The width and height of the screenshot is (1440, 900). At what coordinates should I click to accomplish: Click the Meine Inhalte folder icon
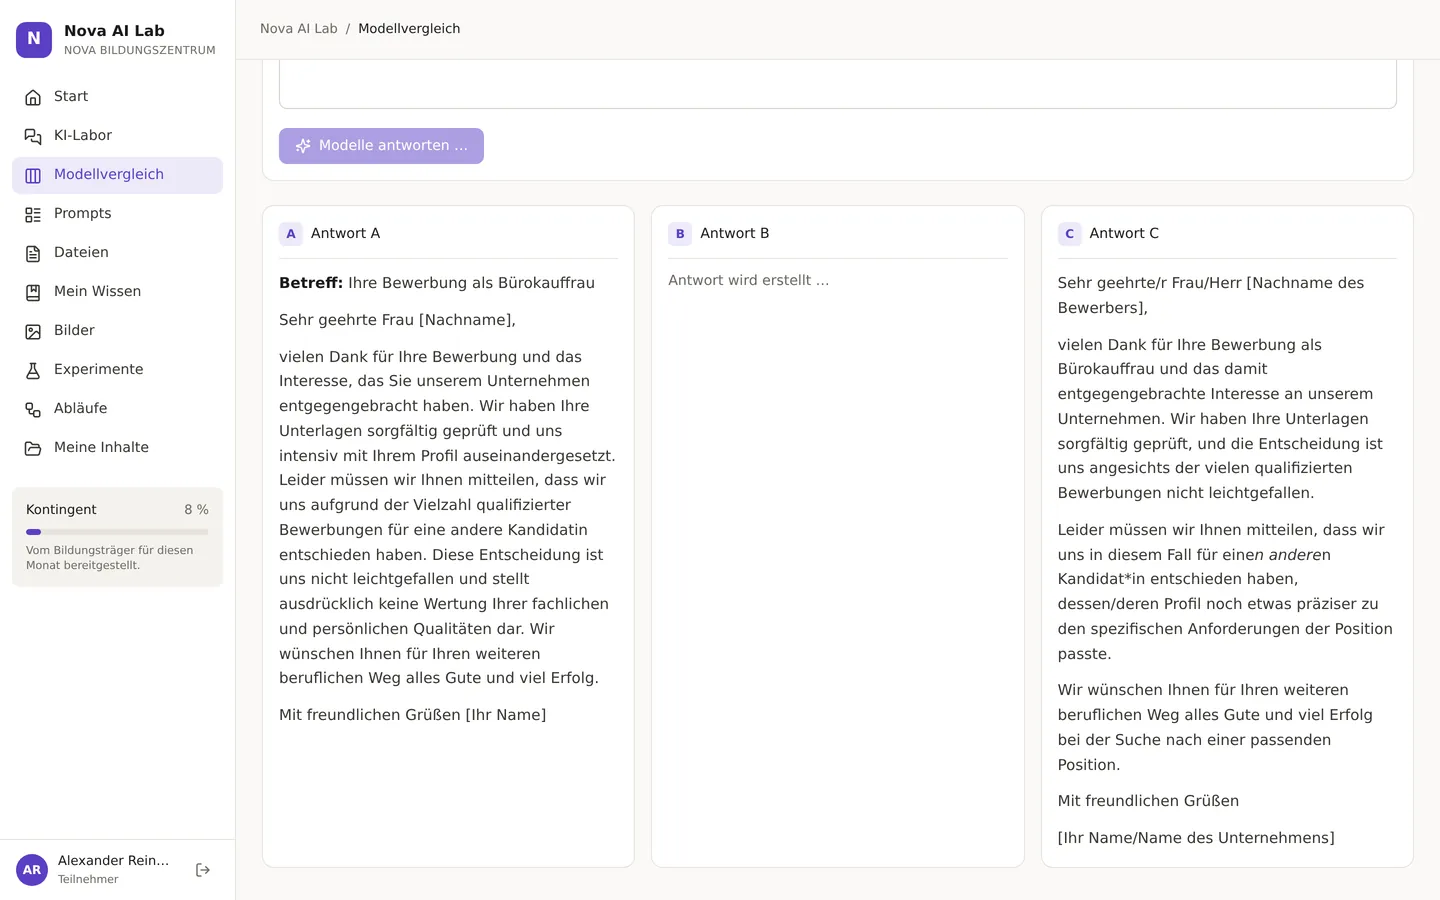point(33,448)
